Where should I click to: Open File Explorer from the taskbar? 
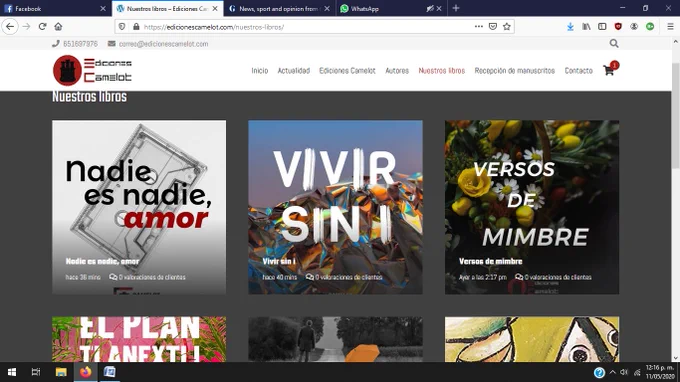pos(61,372)
